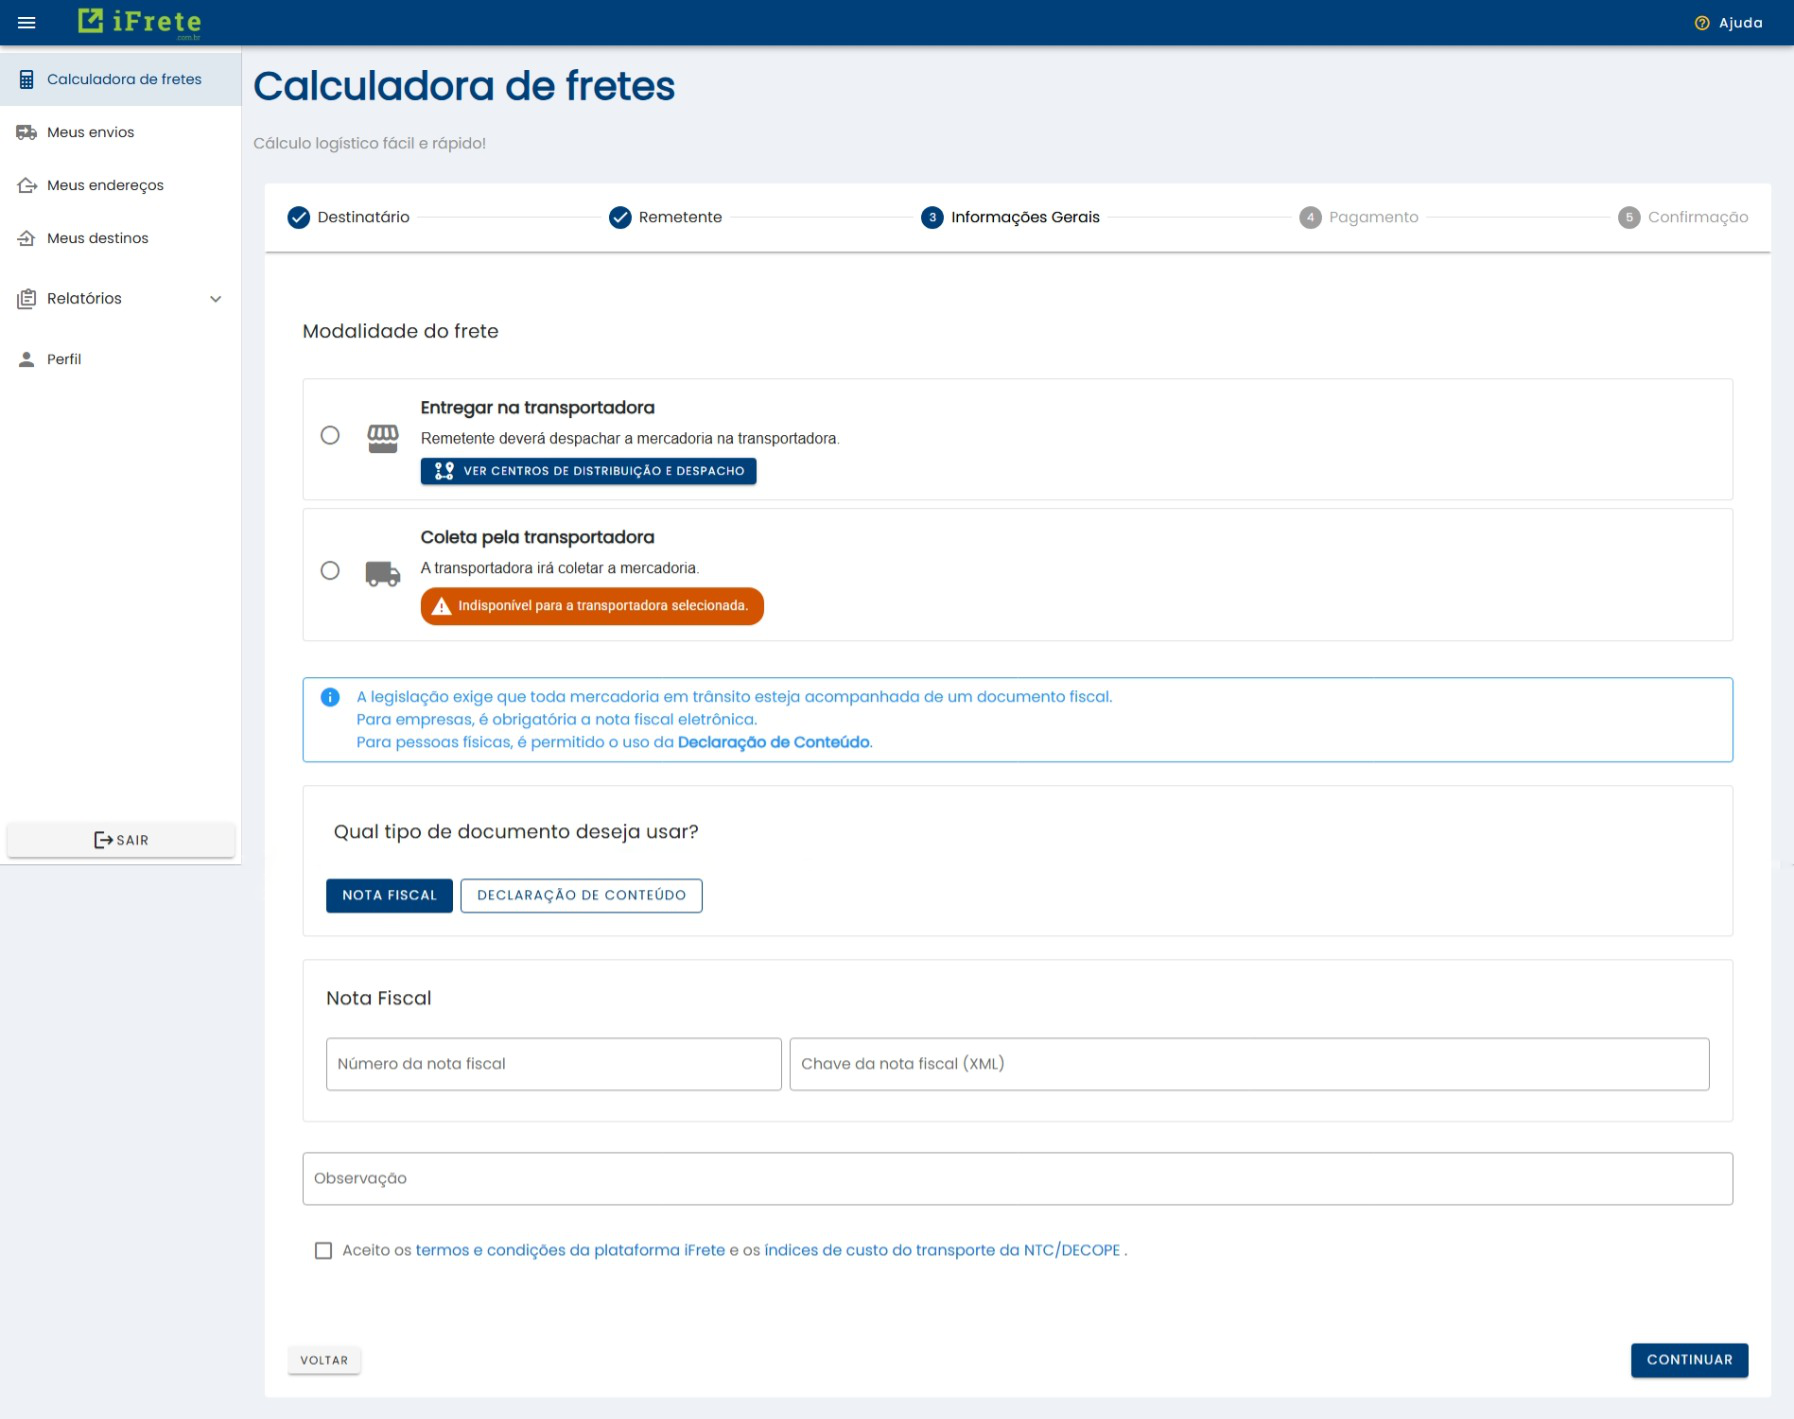Click the blue info icon in legislation notice
This screenshot has width=1794, height=1419.
tap(330, 697)
